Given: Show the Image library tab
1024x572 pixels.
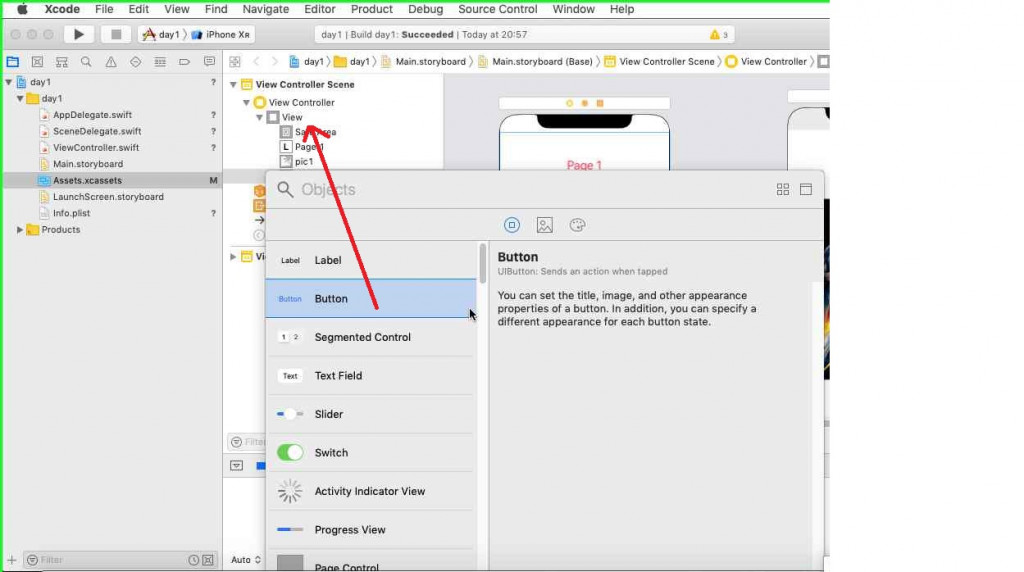Looking at the screenshot, I should click(545, 225).
